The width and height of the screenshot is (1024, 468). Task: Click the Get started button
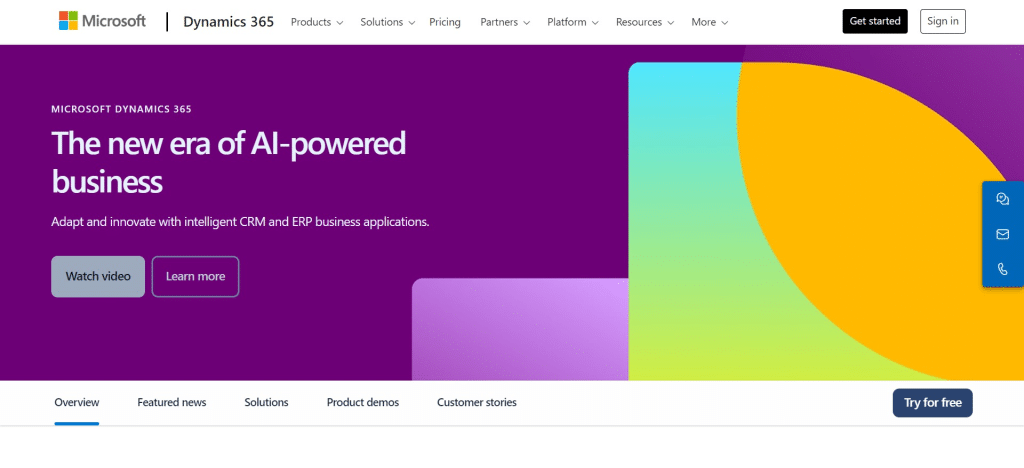pyautogui.click(x=874, y=22)
